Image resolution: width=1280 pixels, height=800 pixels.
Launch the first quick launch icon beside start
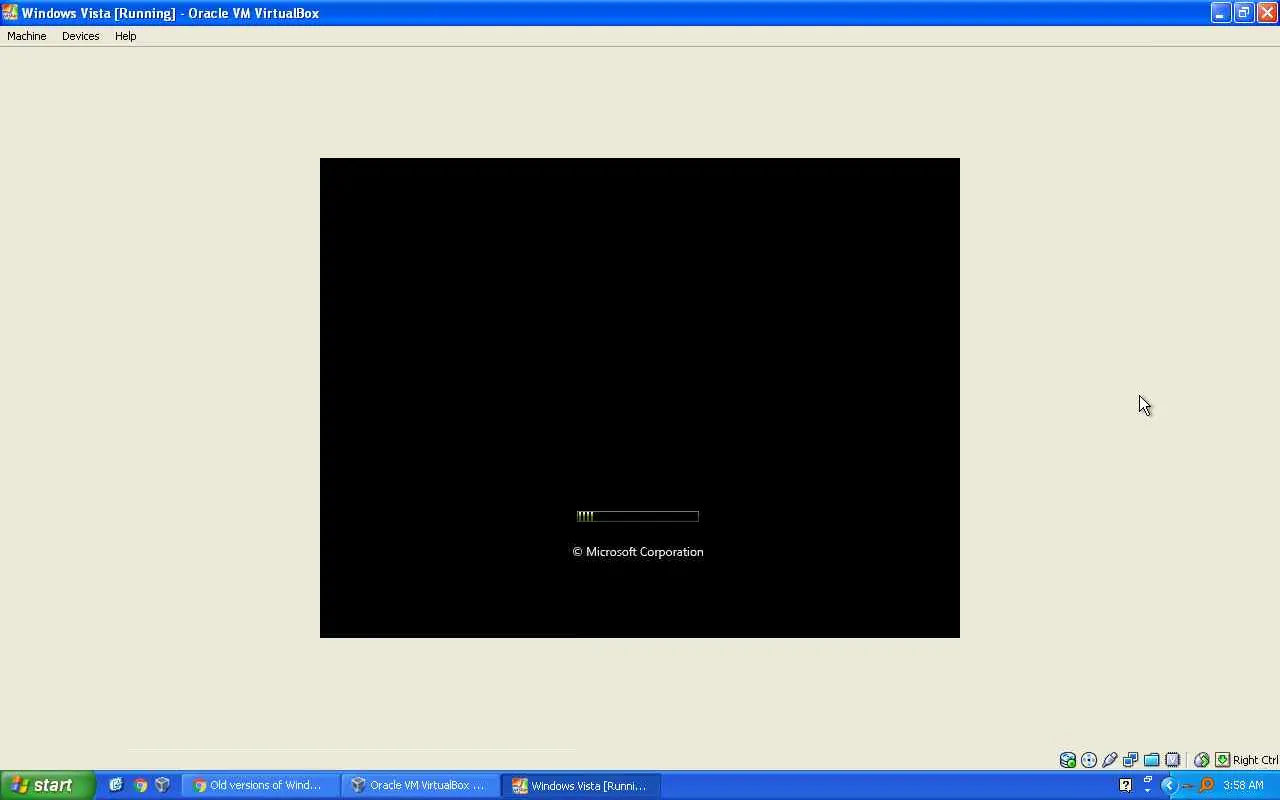coord(116,785)
